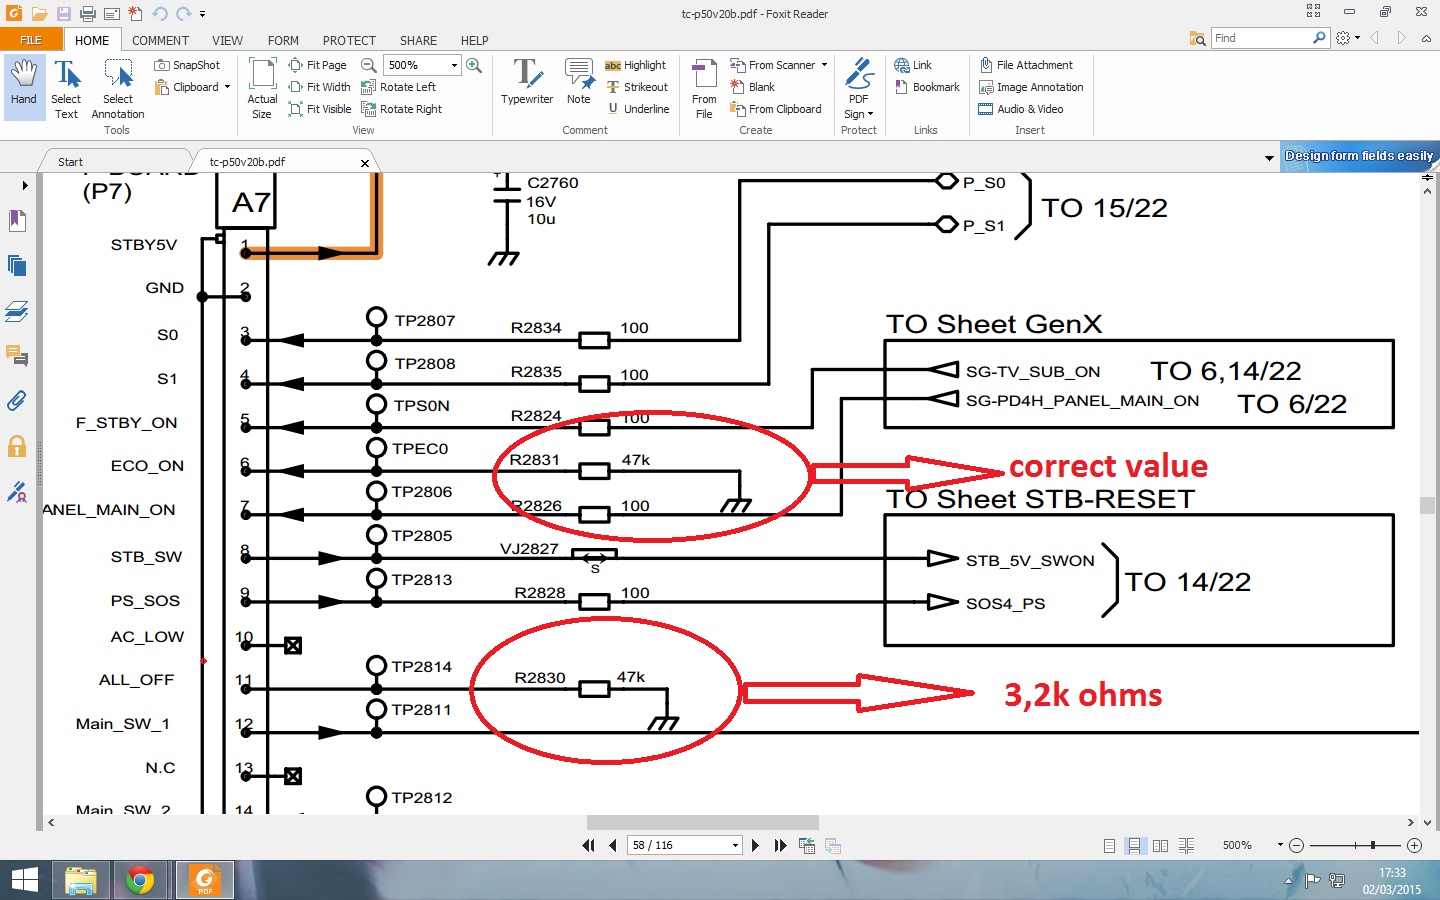Click the Design form fields easily banner
Viewport: 1440px width, 900px height.
coord(1359,156)
